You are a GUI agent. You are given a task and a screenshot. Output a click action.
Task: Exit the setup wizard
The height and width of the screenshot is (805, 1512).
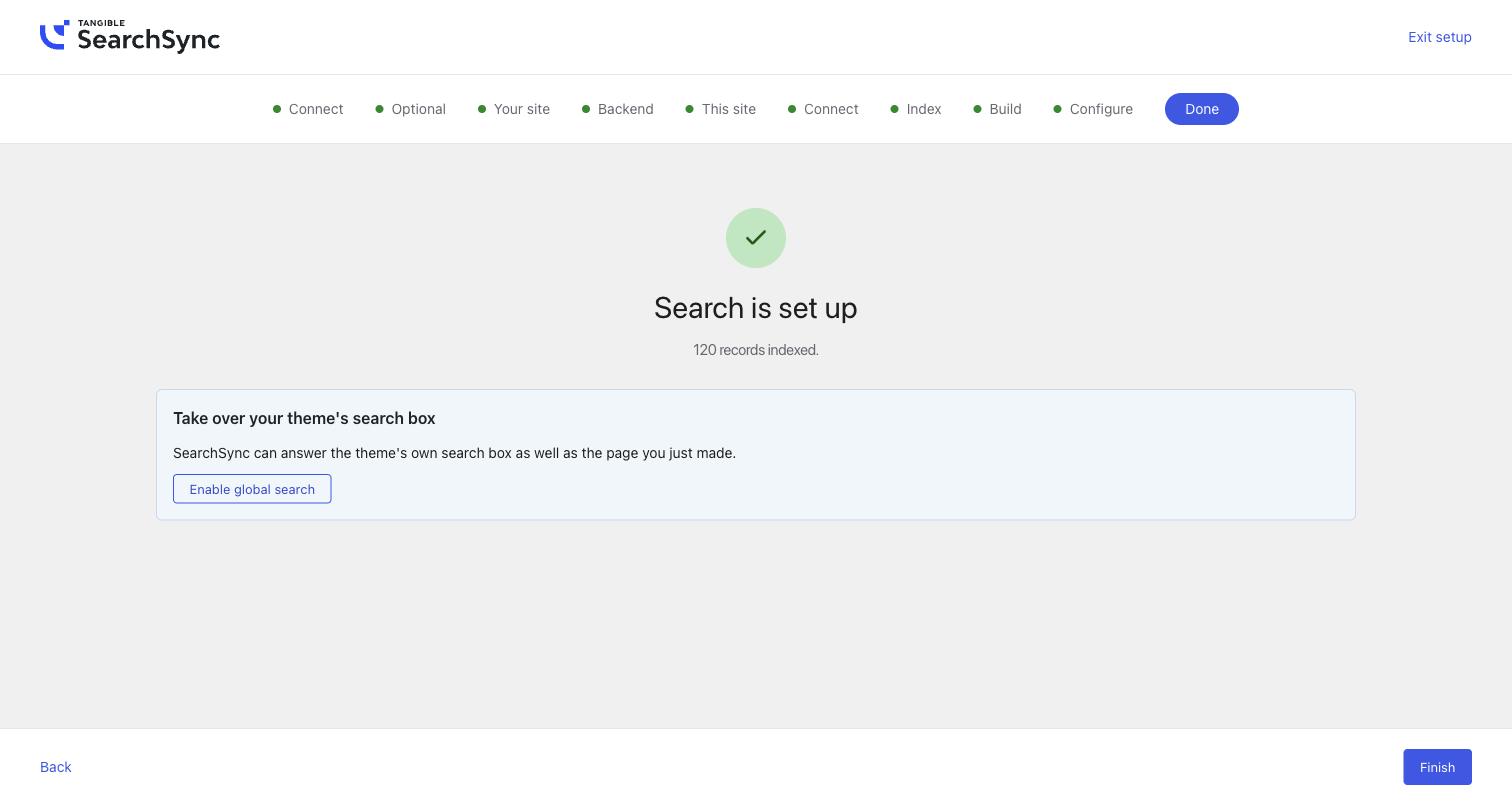pyautogui.click(x=1439, y=37)
